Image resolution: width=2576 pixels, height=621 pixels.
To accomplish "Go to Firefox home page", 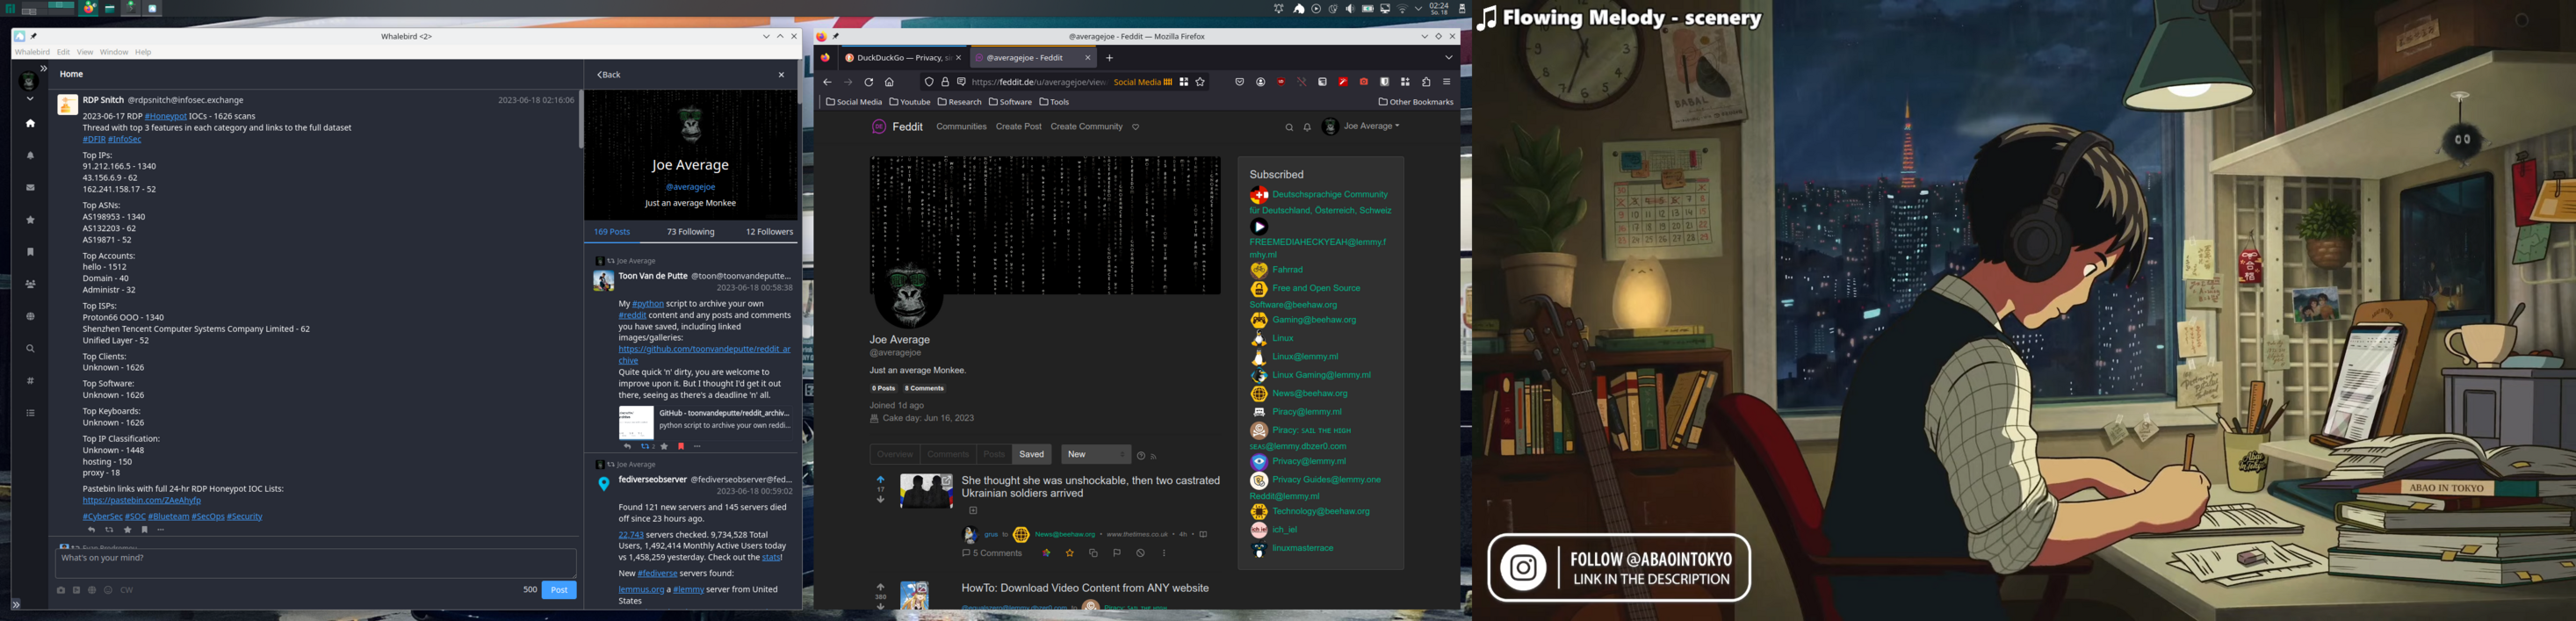I will coord(889,82).
